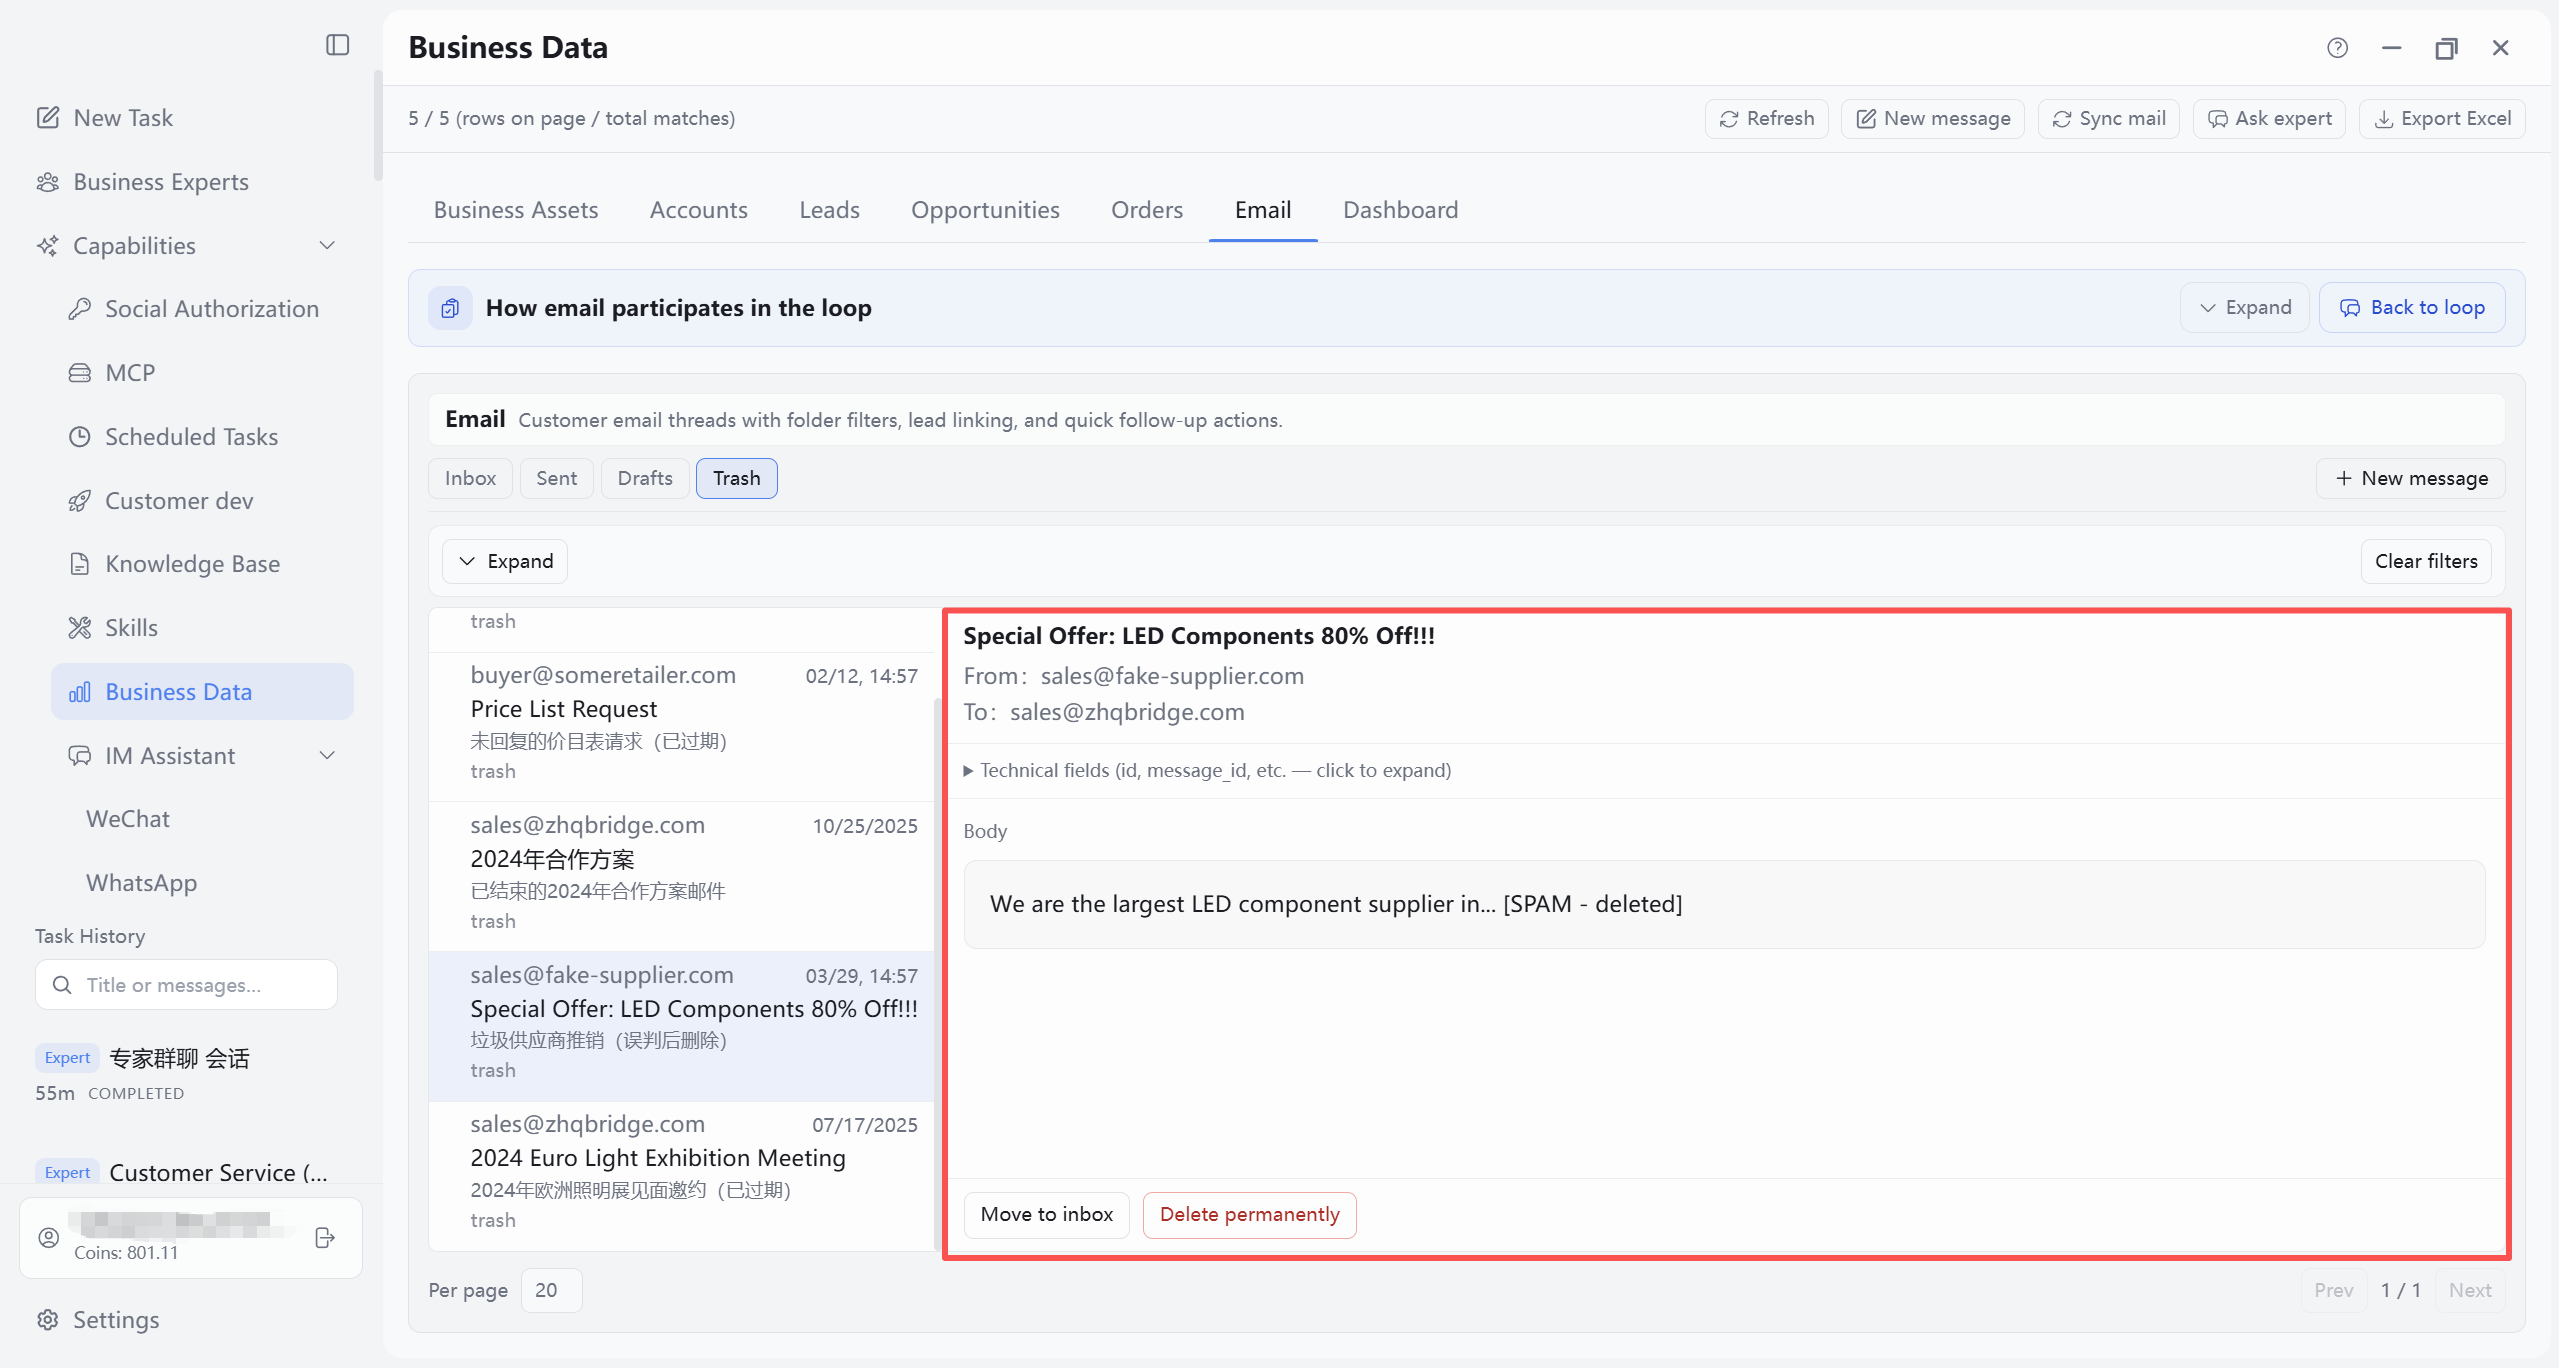The height and width of the screenshot is (1368, 2559).
Task: Click Delete permanently button
Action: click(1249, 1215)
